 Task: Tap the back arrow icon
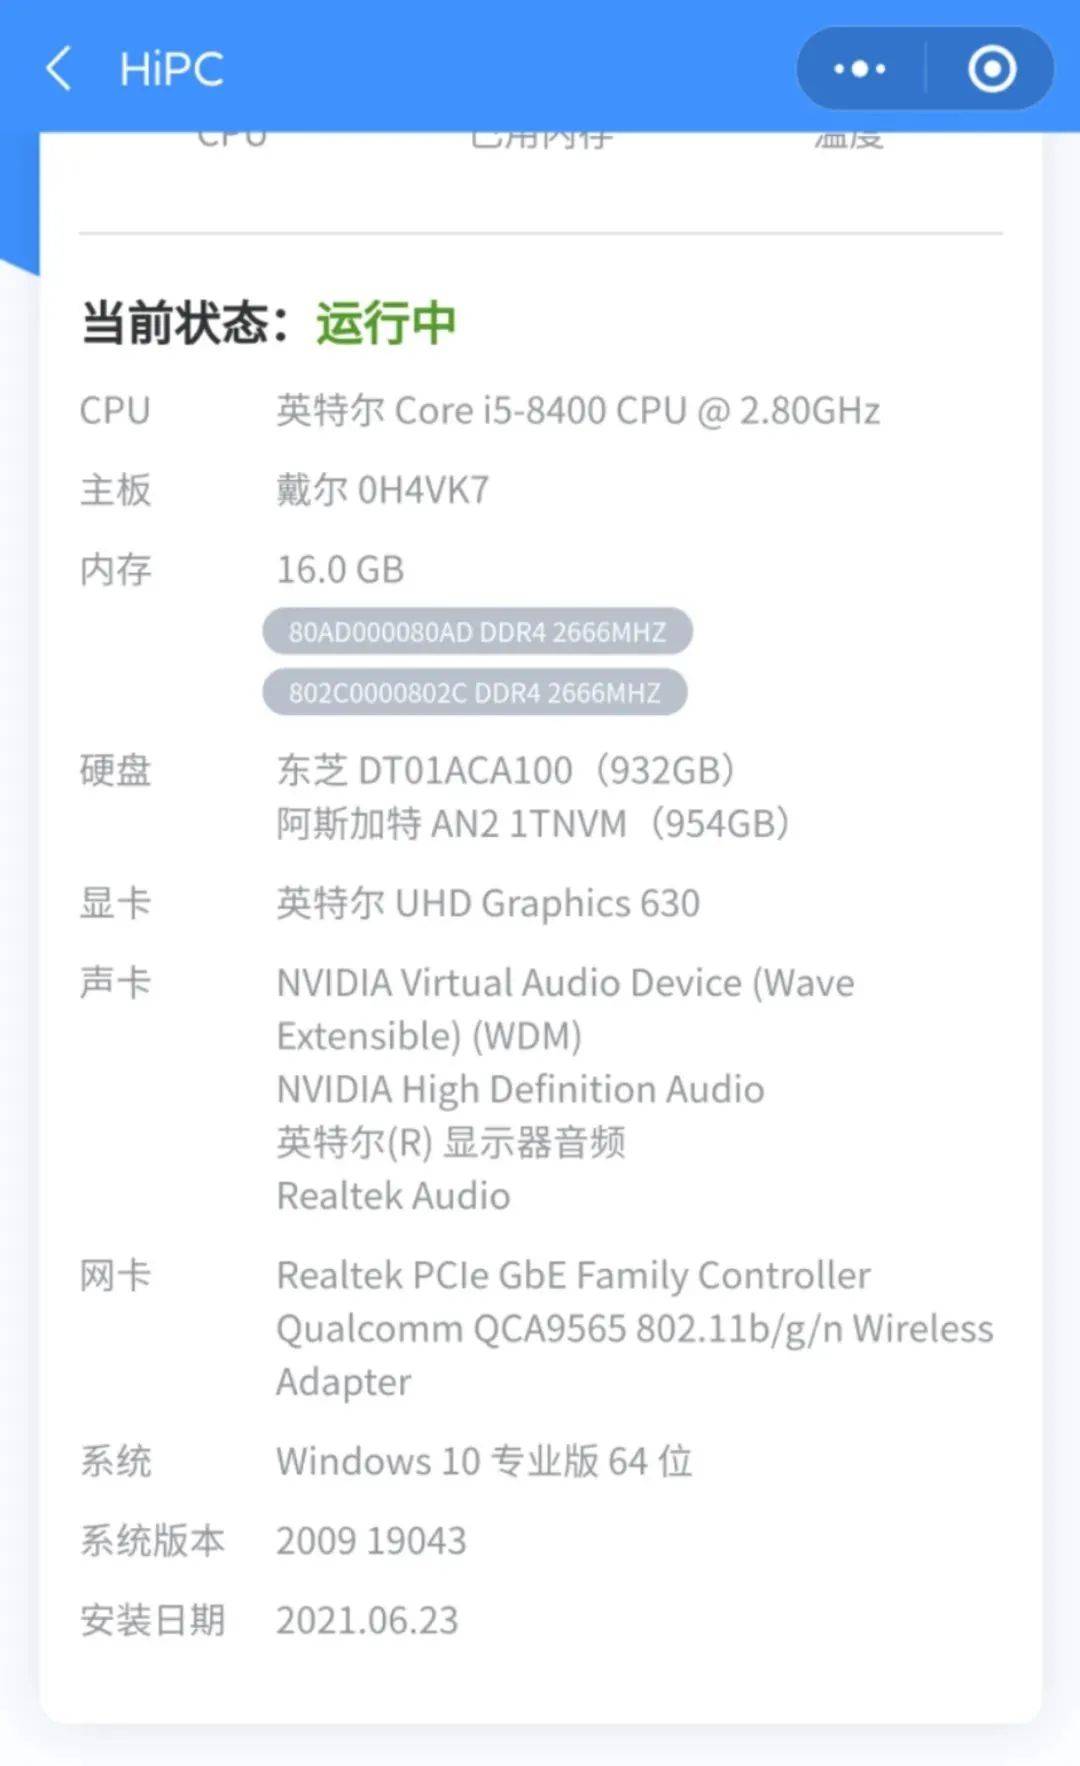point(59,68)
